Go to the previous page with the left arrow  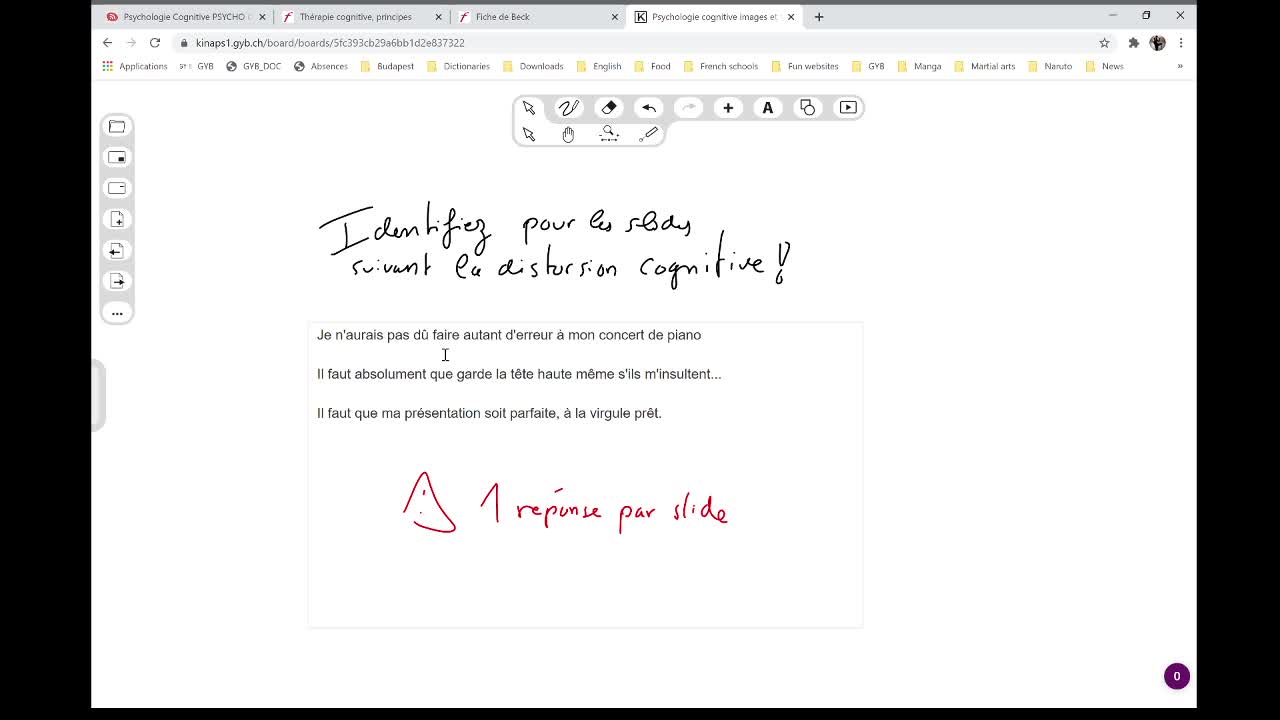[x=117, y=250]
